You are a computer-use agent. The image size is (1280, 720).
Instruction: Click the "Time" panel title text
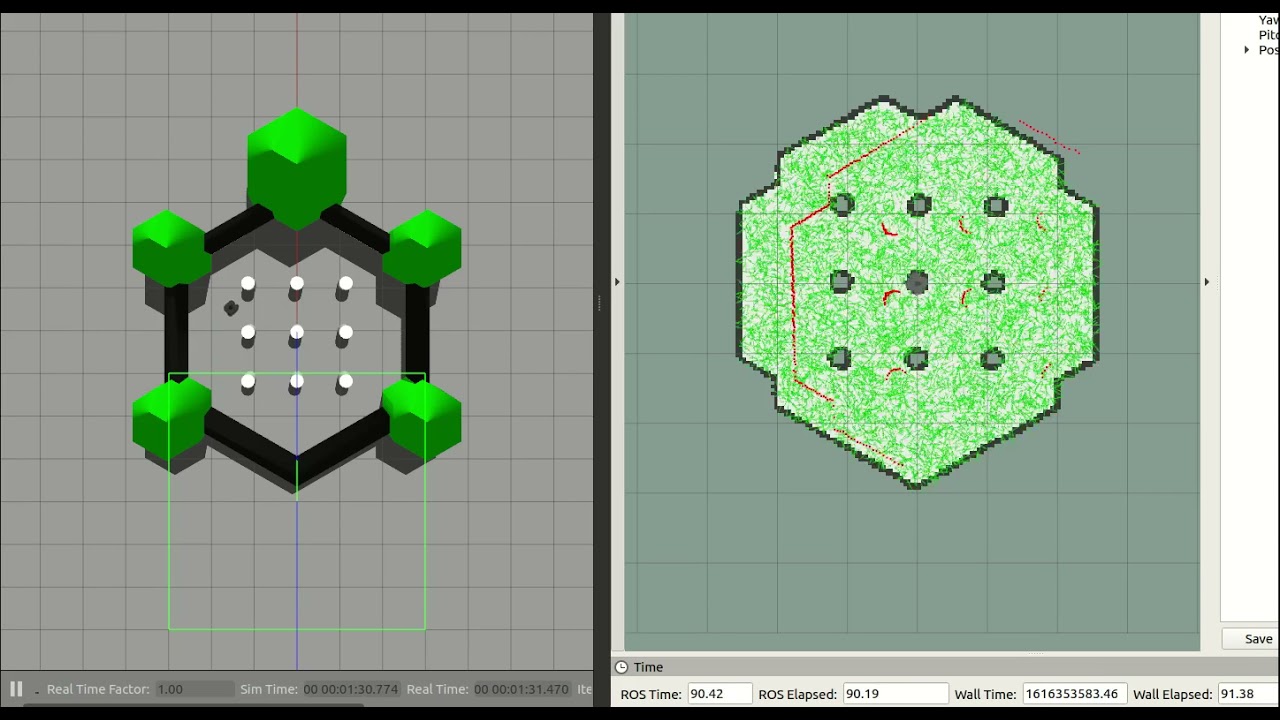(x=648, y=667)
